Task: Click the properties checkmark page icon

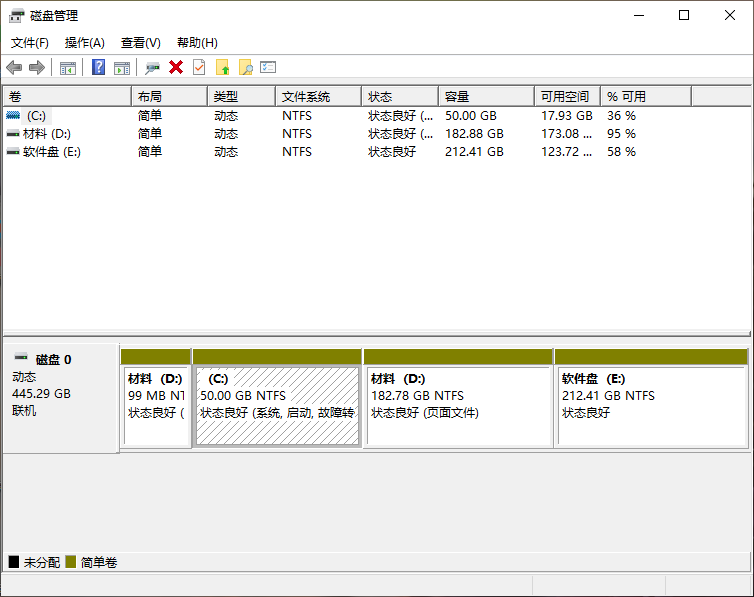Action: point(199,67)
